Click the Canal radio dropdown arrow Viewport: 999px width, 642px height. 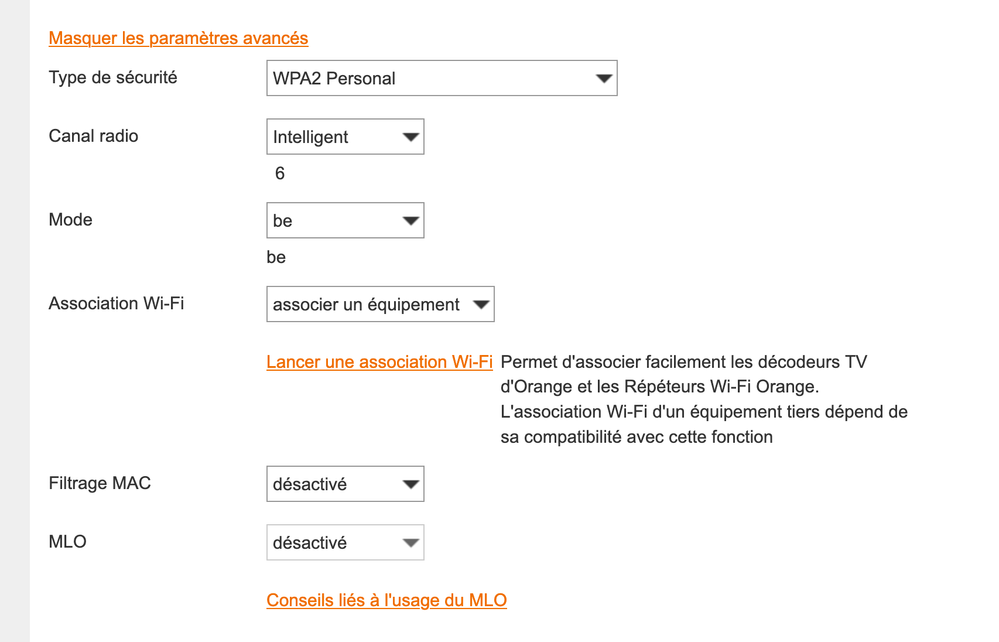410,138
